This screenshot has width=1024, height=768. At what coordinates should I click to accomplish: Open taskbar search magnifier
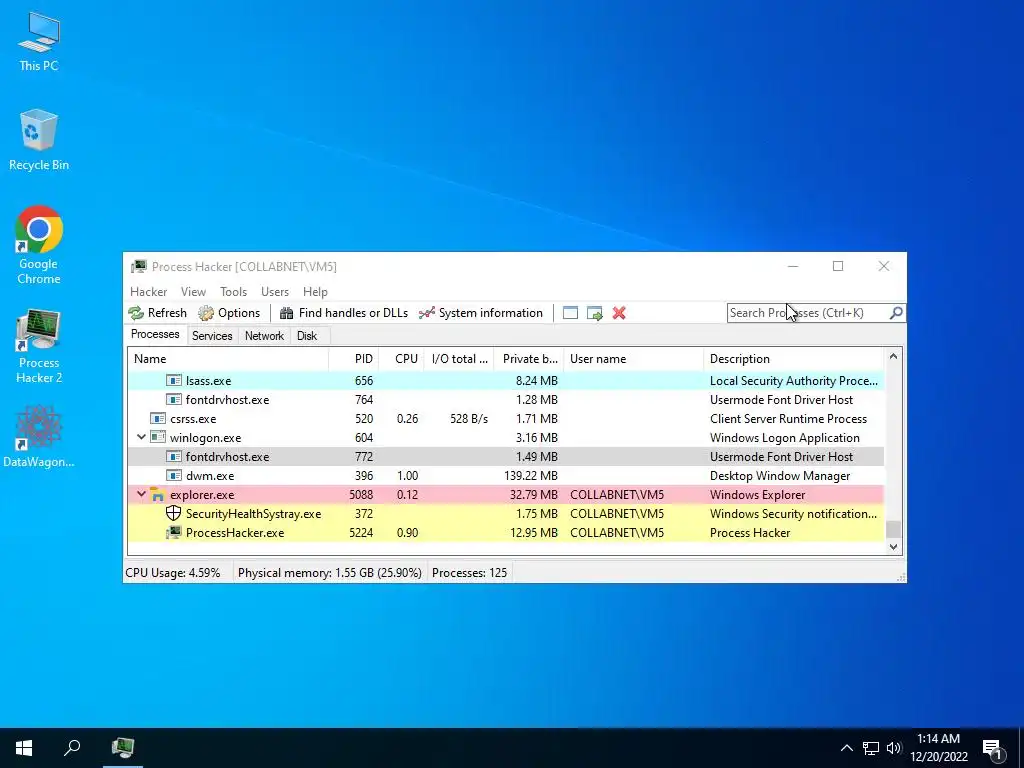72,748
